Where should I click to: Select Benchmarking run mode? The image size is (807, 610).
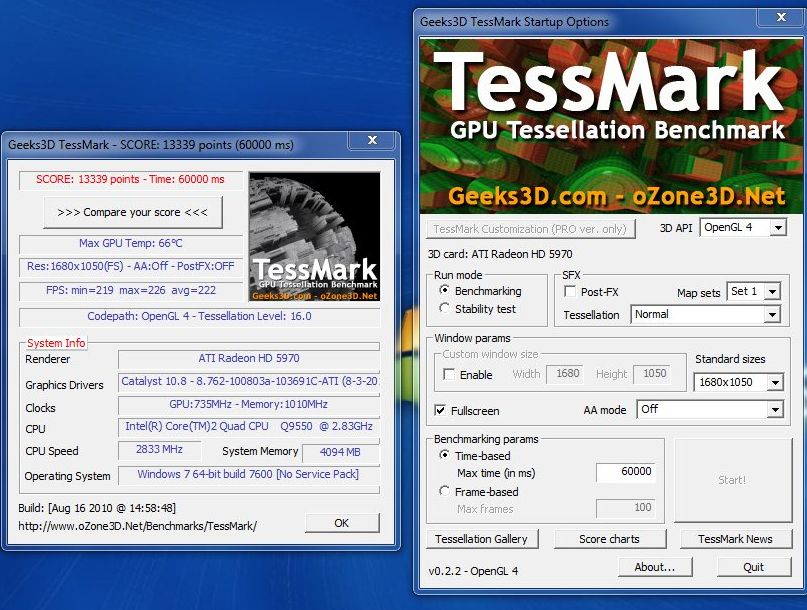click(444, 290)
